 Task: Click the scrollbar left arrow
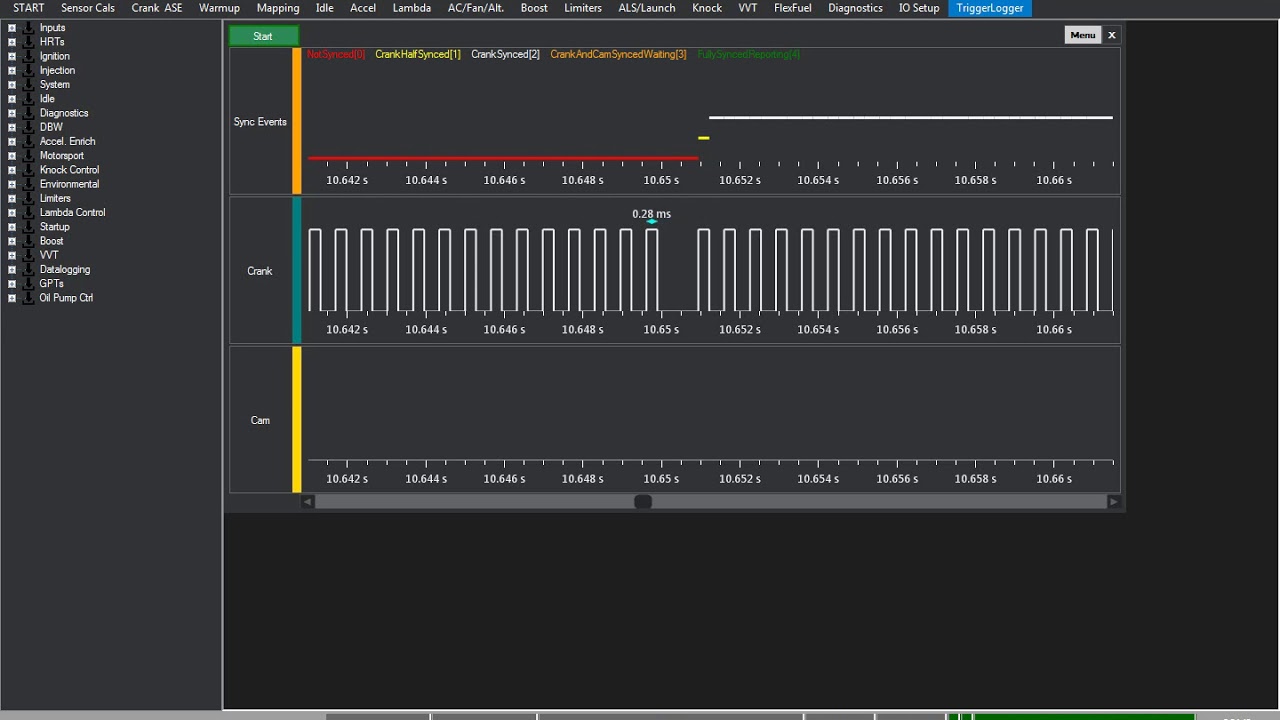tap(308, 502)
